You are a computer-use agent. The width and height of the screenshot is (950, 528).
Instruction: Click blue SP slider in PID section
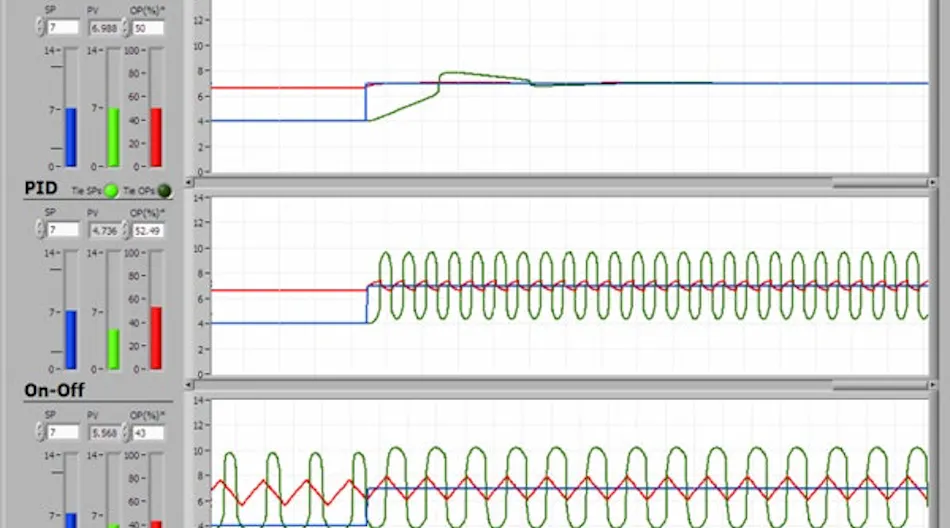[71, 310]
